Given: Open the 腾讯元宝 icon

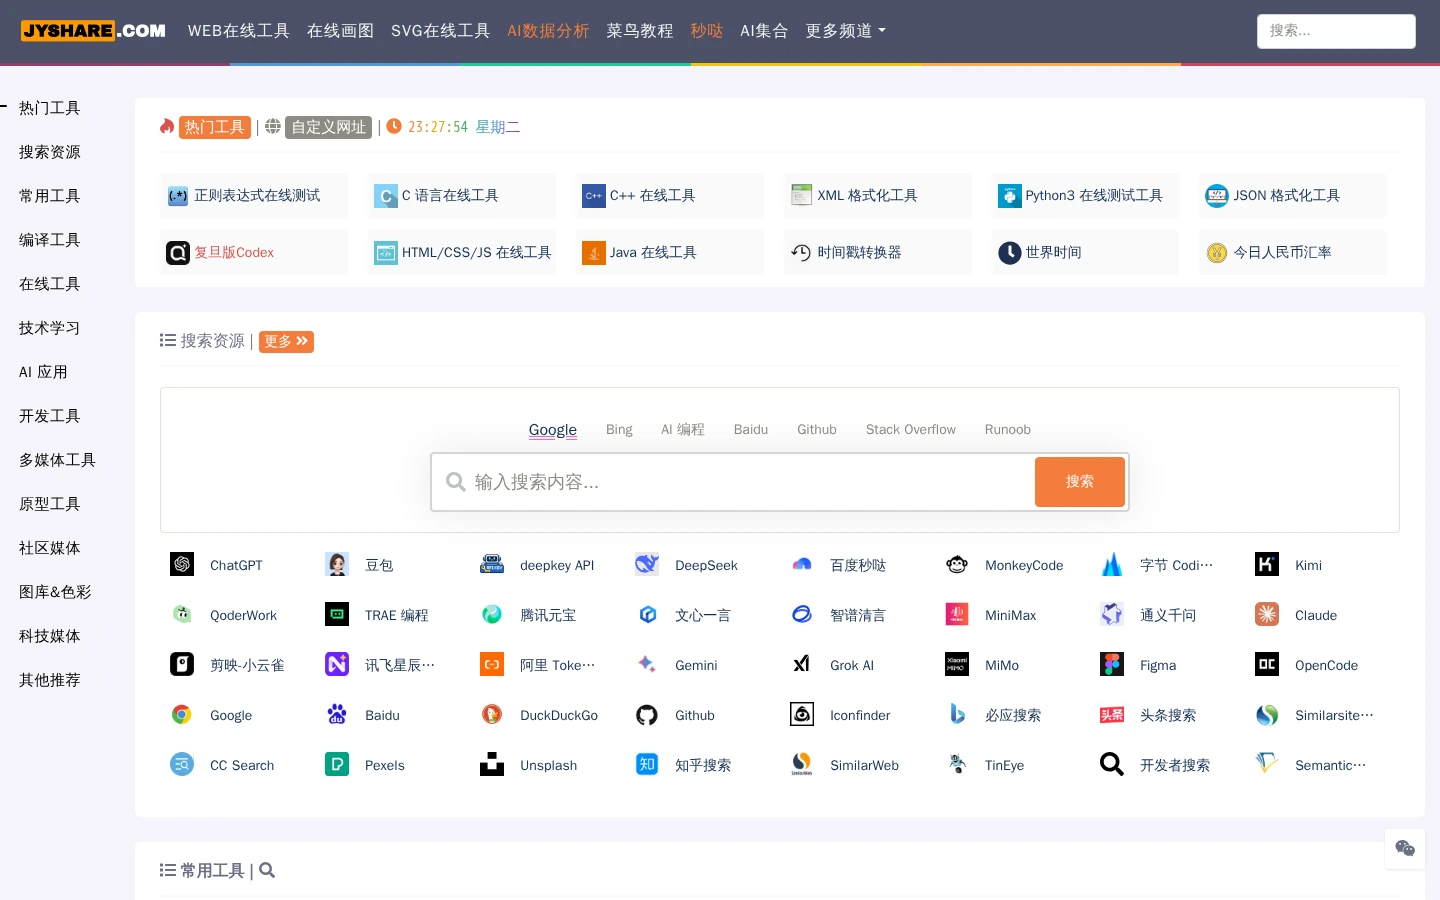Looking at the screenshot, I should coord(492,615).
